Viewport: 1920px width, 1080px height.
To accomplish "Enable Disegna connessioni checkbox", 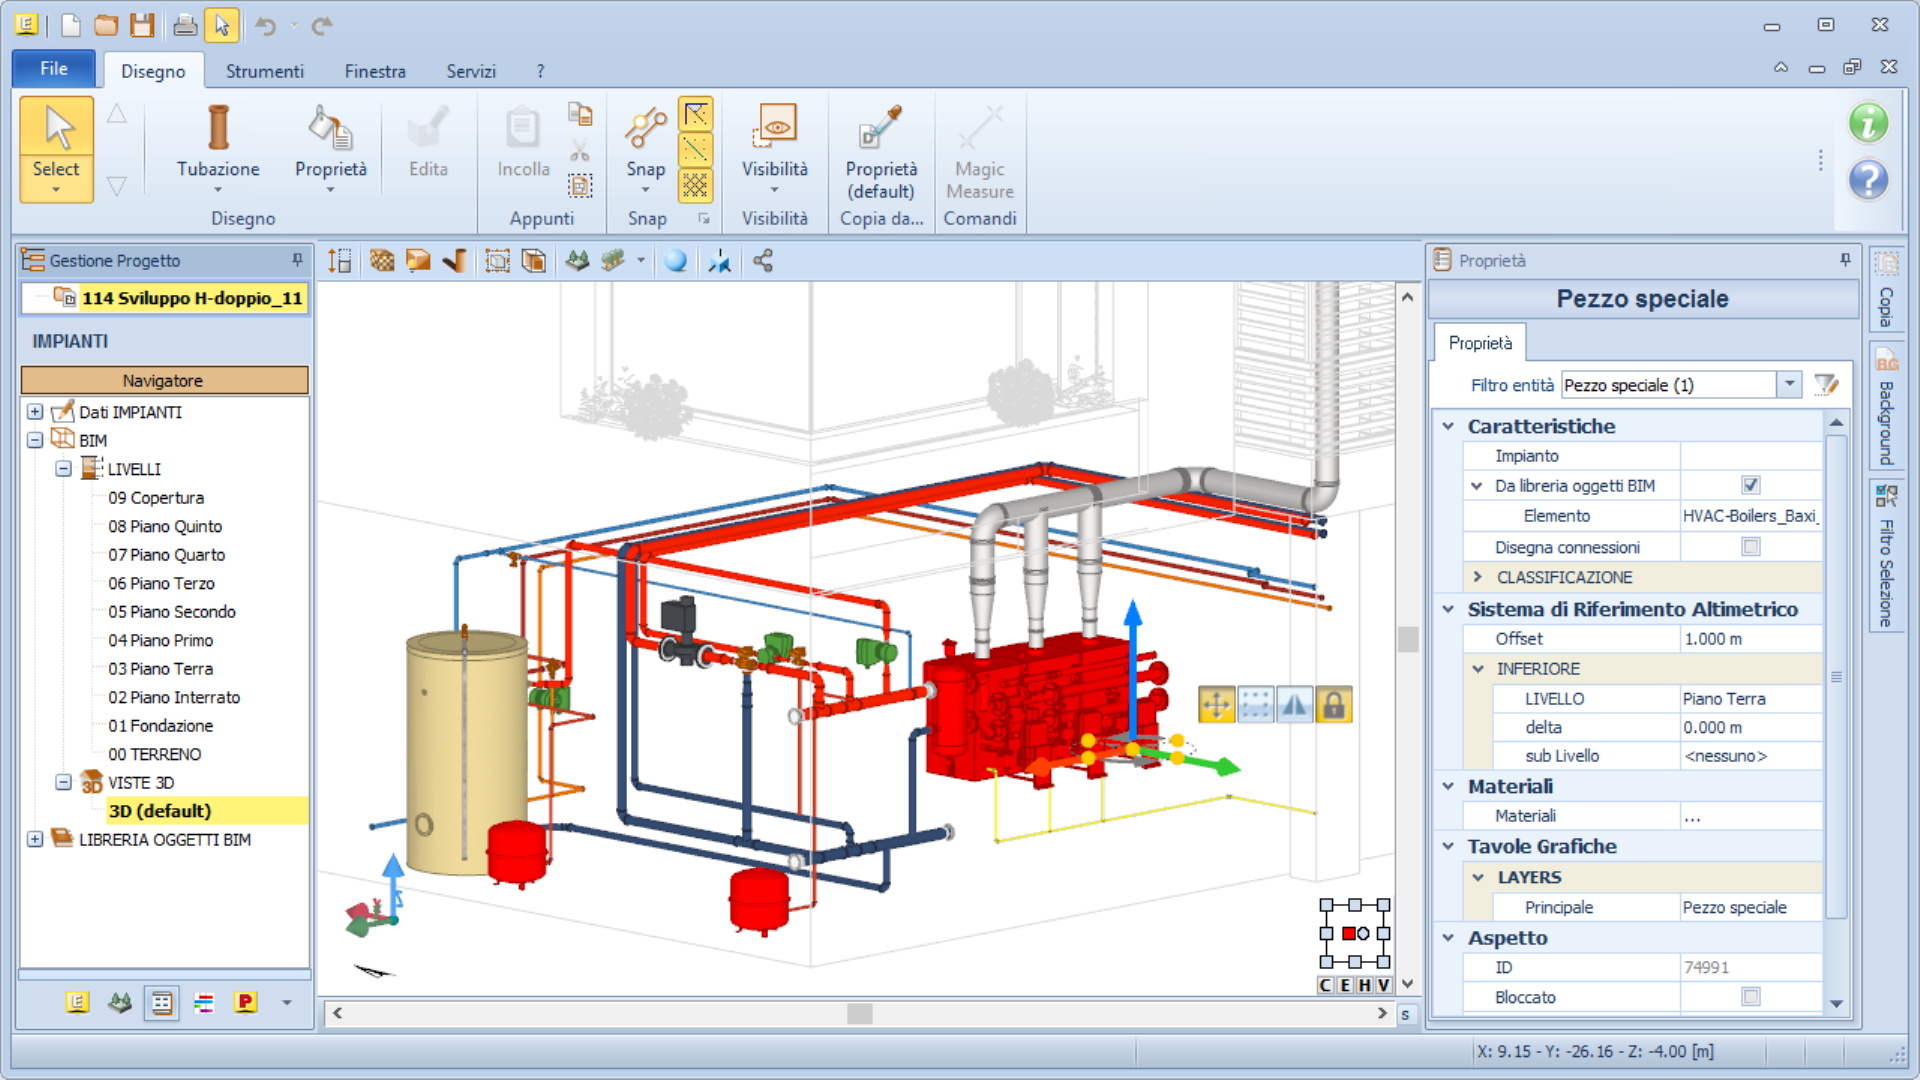I will click(x=1750, y=547).
